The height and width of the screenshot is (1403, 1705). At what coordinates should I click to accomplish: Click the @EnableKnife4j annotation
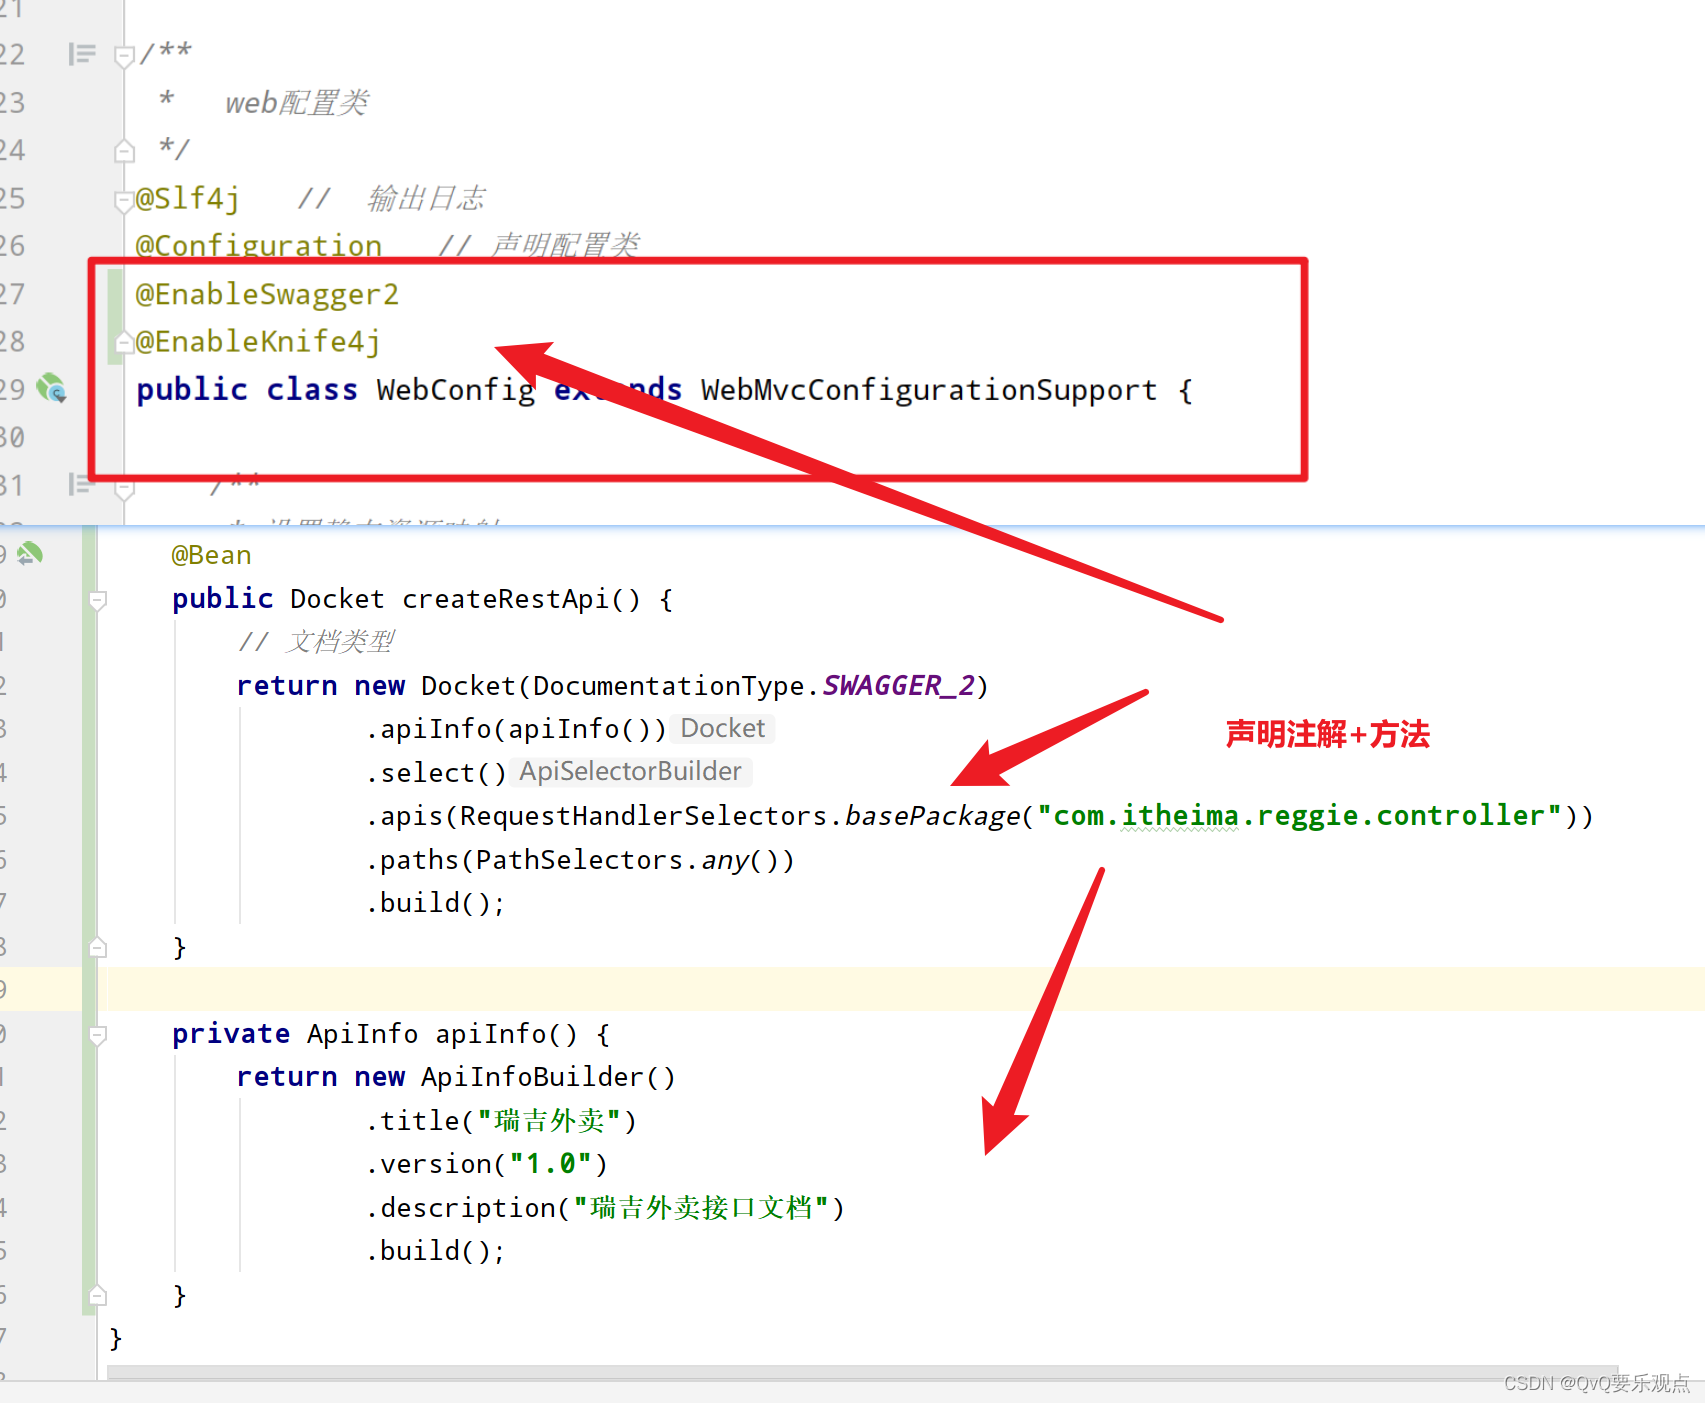tap(258, 342)
